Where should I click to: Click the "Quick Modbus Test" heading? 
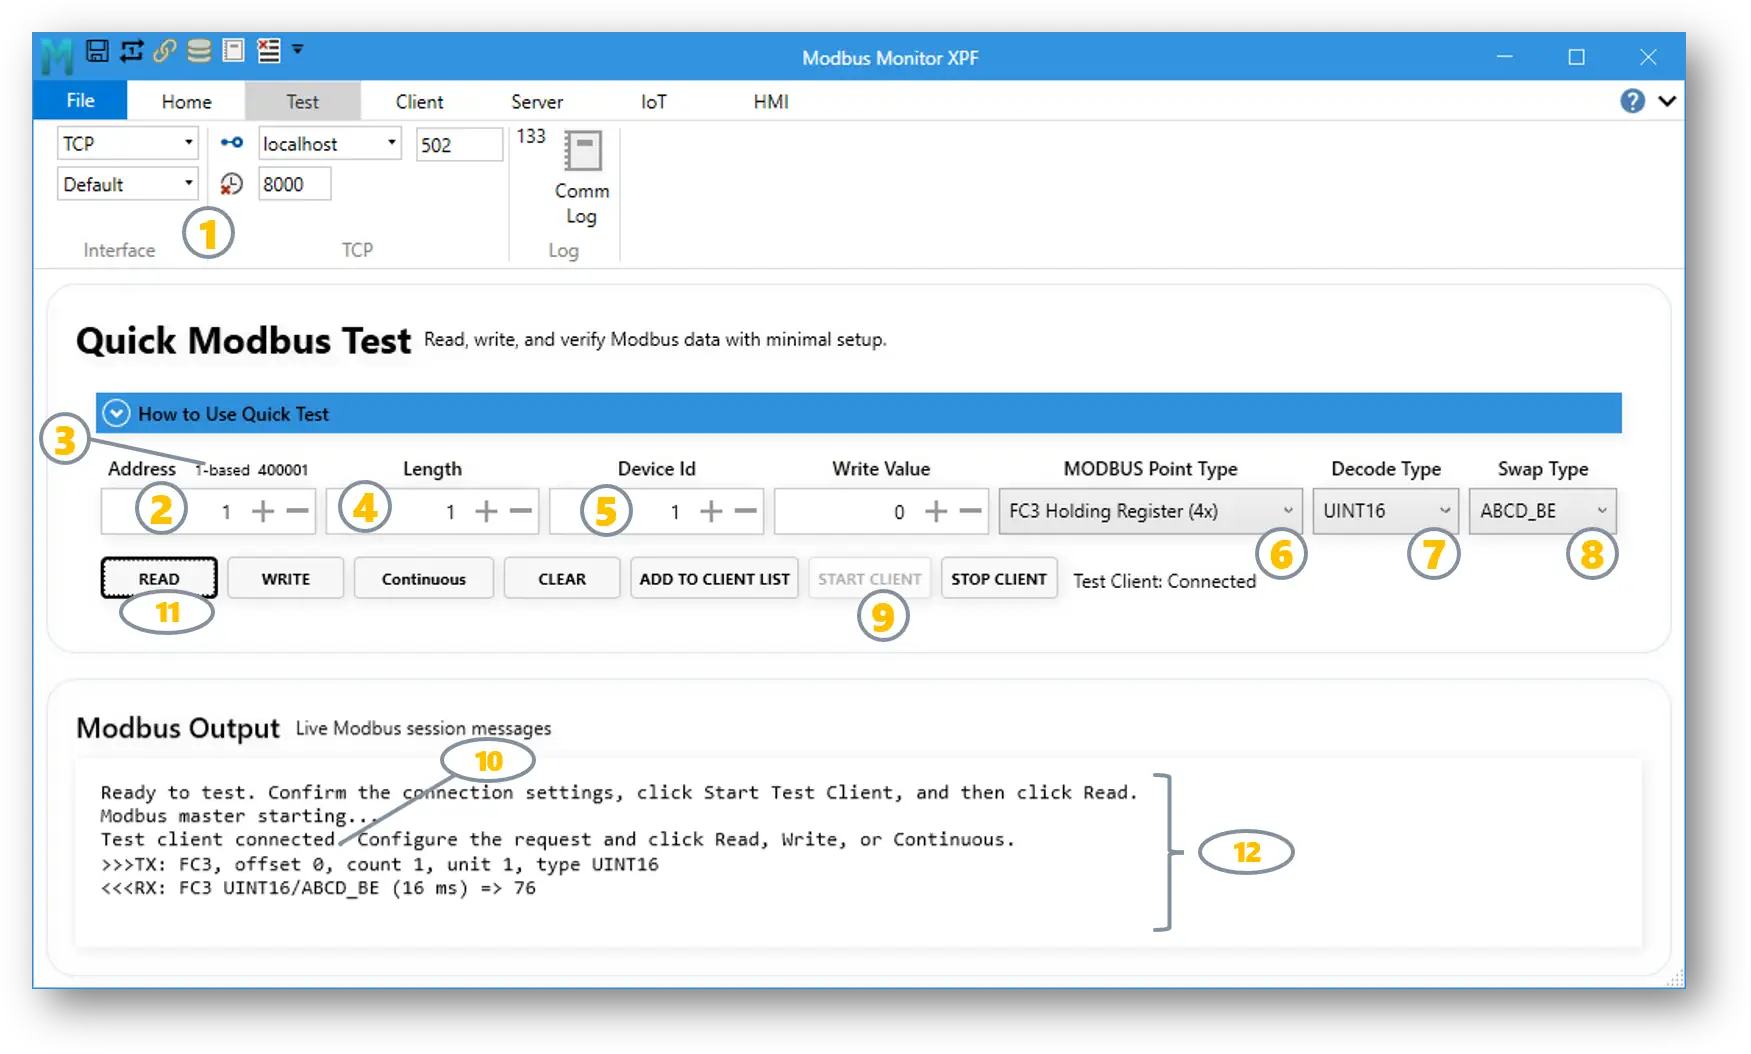click(243, 341)
